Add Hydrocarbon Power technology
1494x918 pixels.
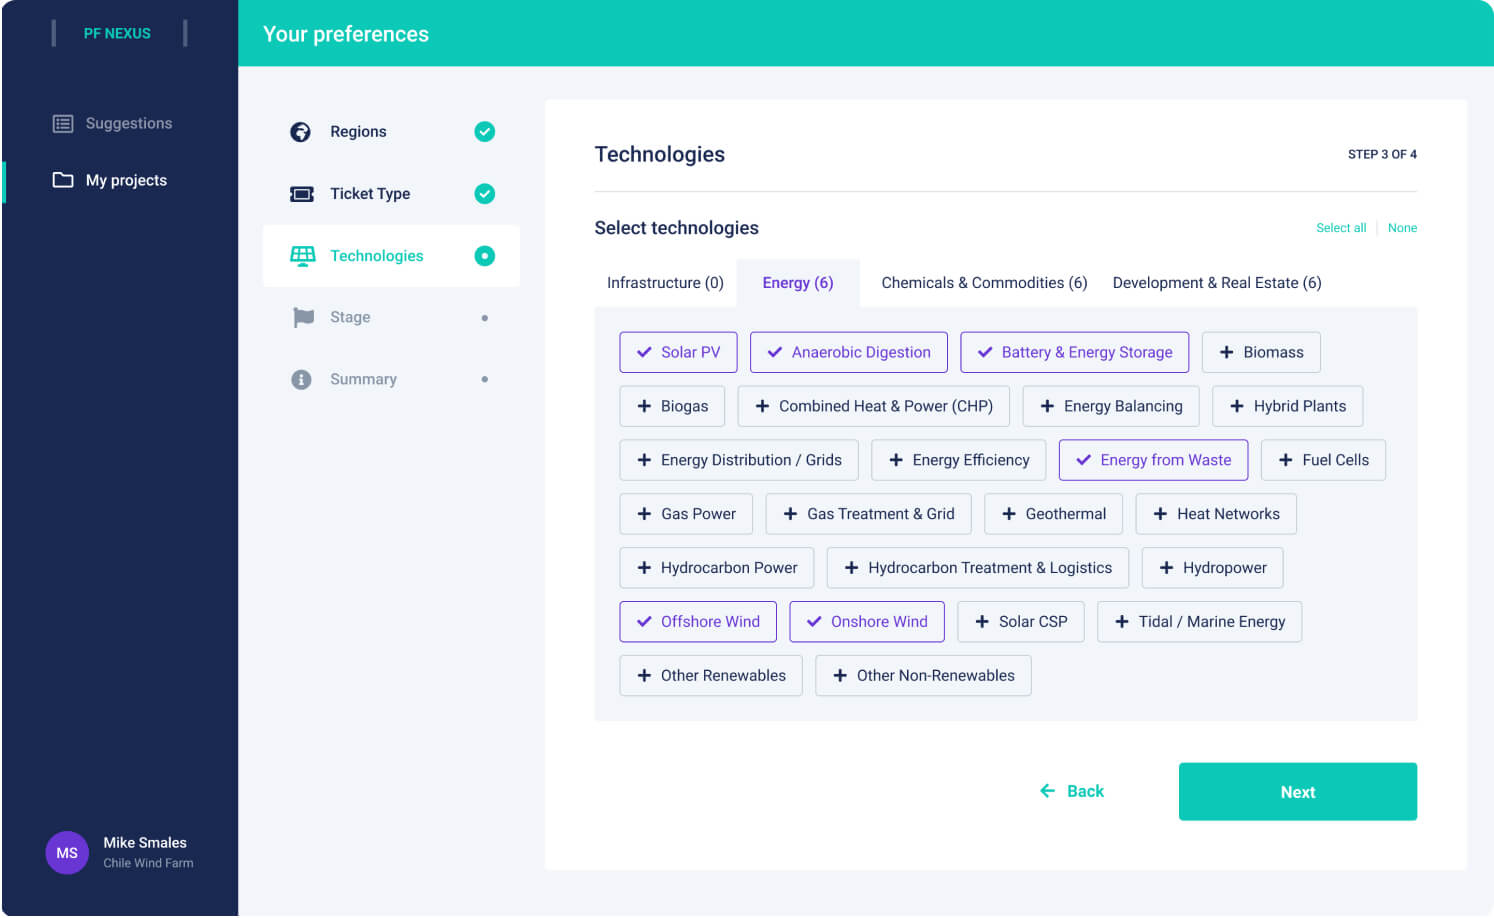click(717, 568)
